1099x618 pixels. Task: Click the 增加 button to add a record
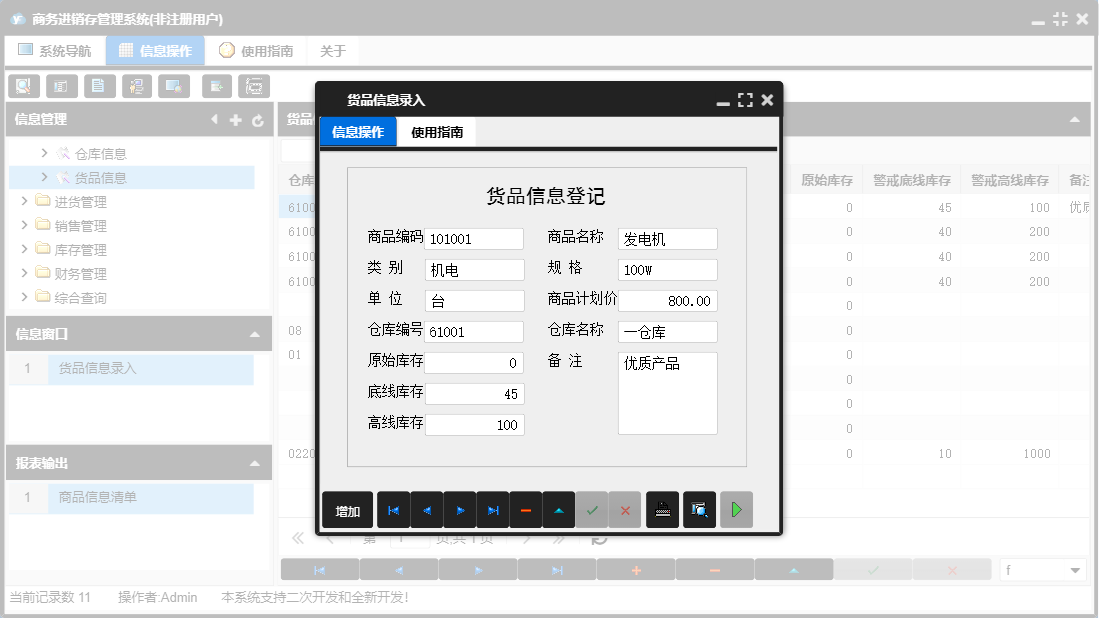347,510
